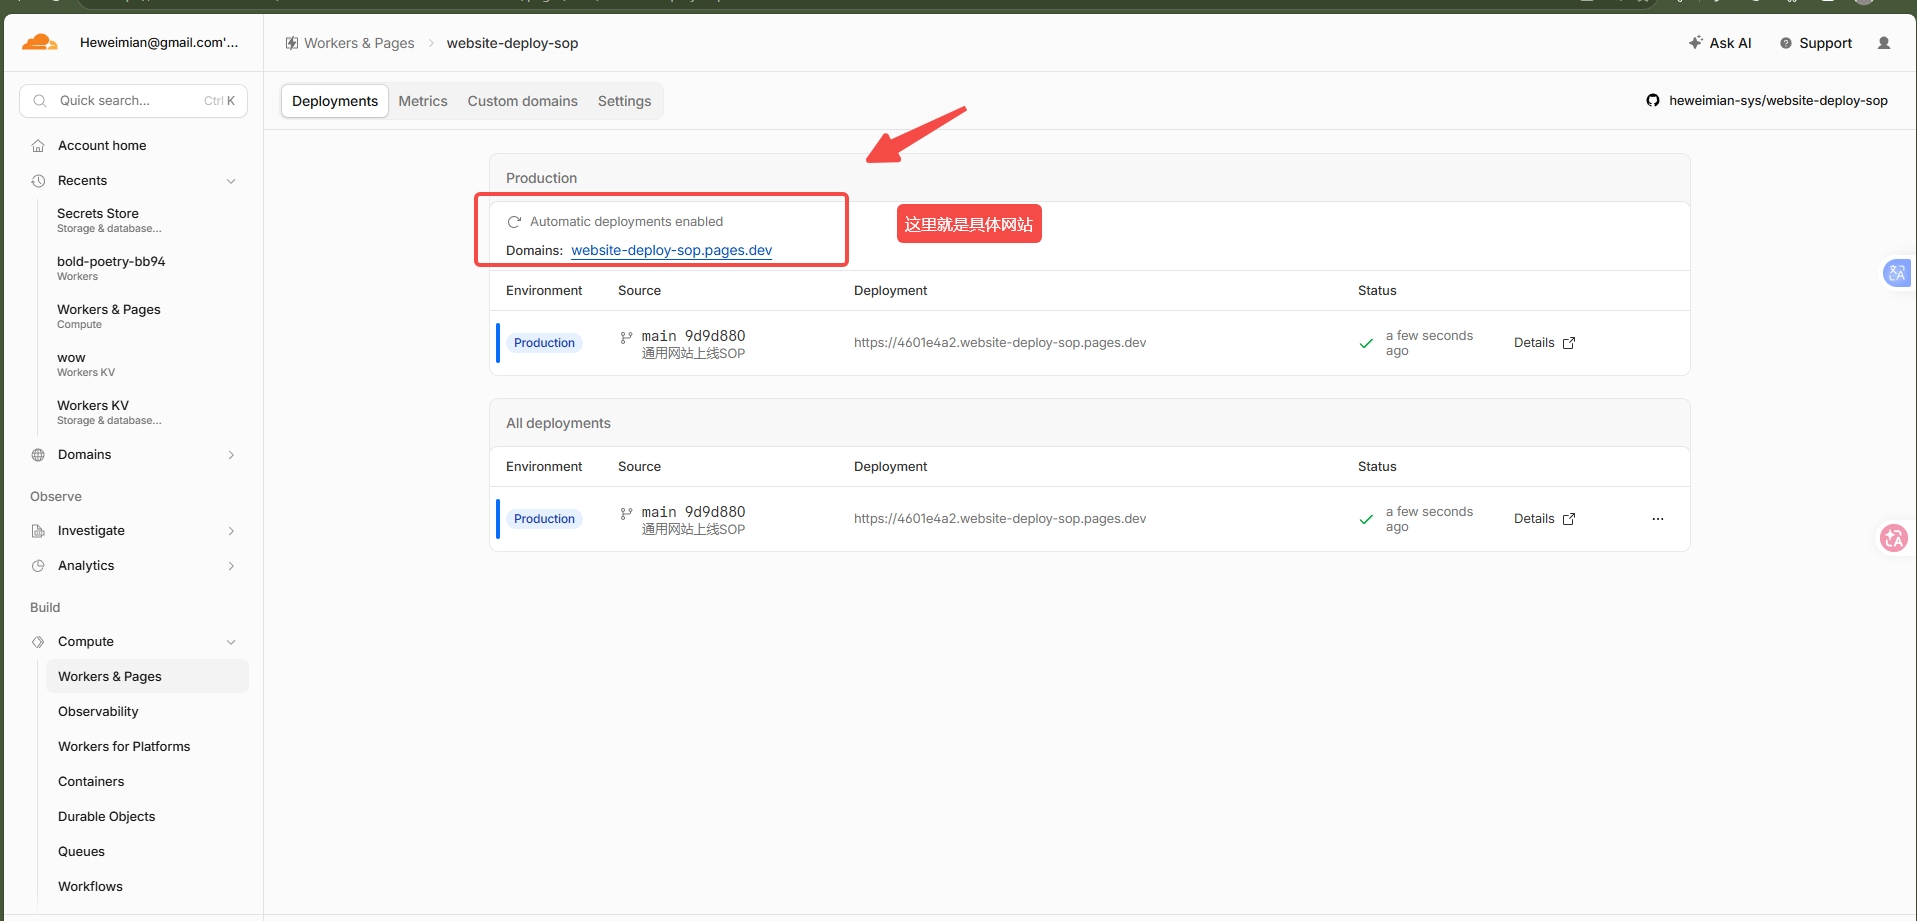Screen dimensions: 1917x921
Task: Click the Investigate icon in sidebar
Action: click(38, 531)
